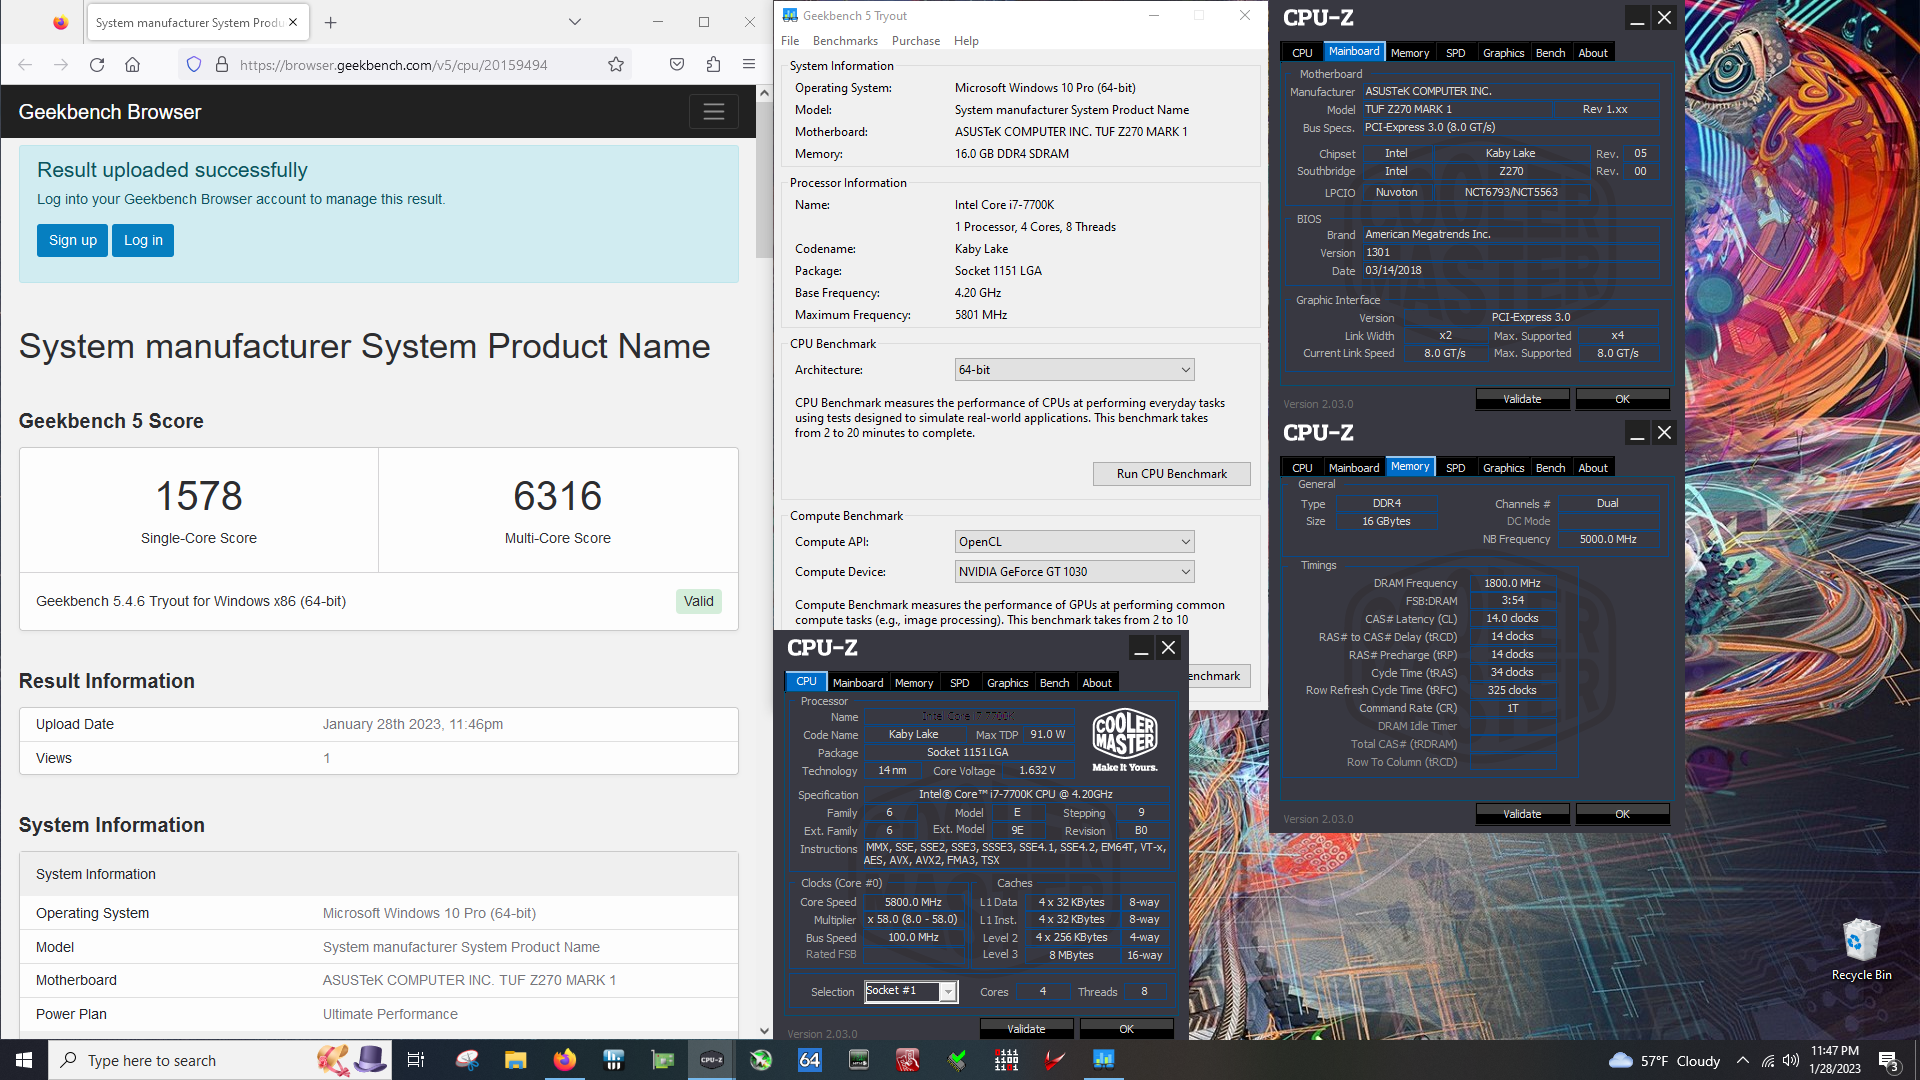Click OK in bottom CPU tab window
Viewport: 1920px width, 1080px height.
(x=1126, y=1029)
